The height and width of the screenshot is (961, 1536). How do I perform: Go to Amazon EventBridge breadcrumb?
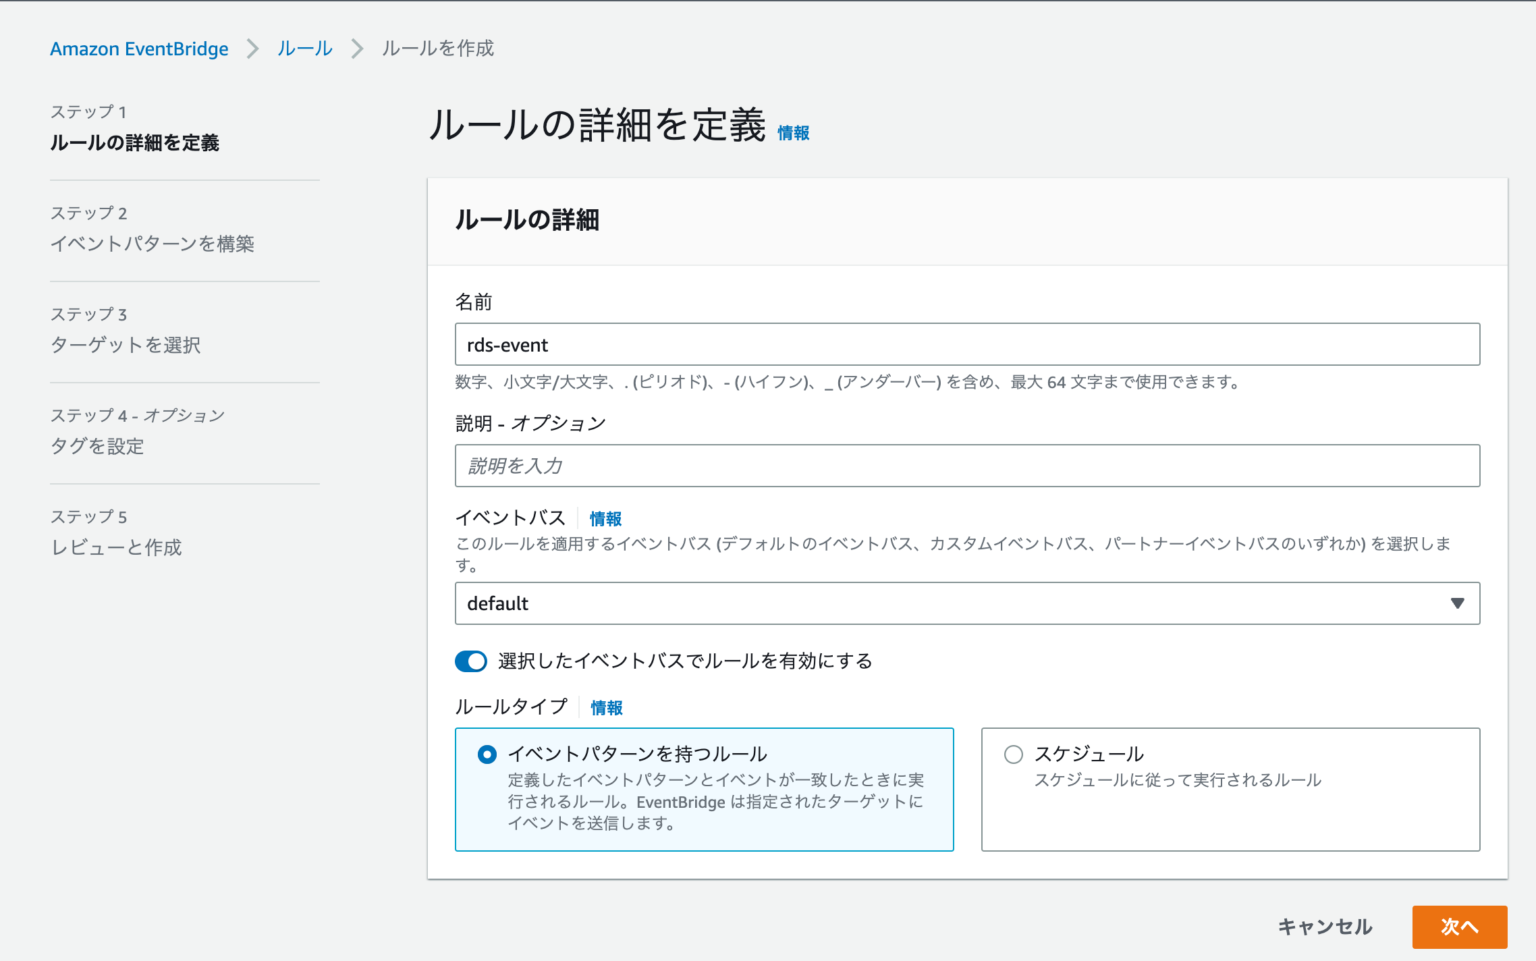click(x=138, y=47)
